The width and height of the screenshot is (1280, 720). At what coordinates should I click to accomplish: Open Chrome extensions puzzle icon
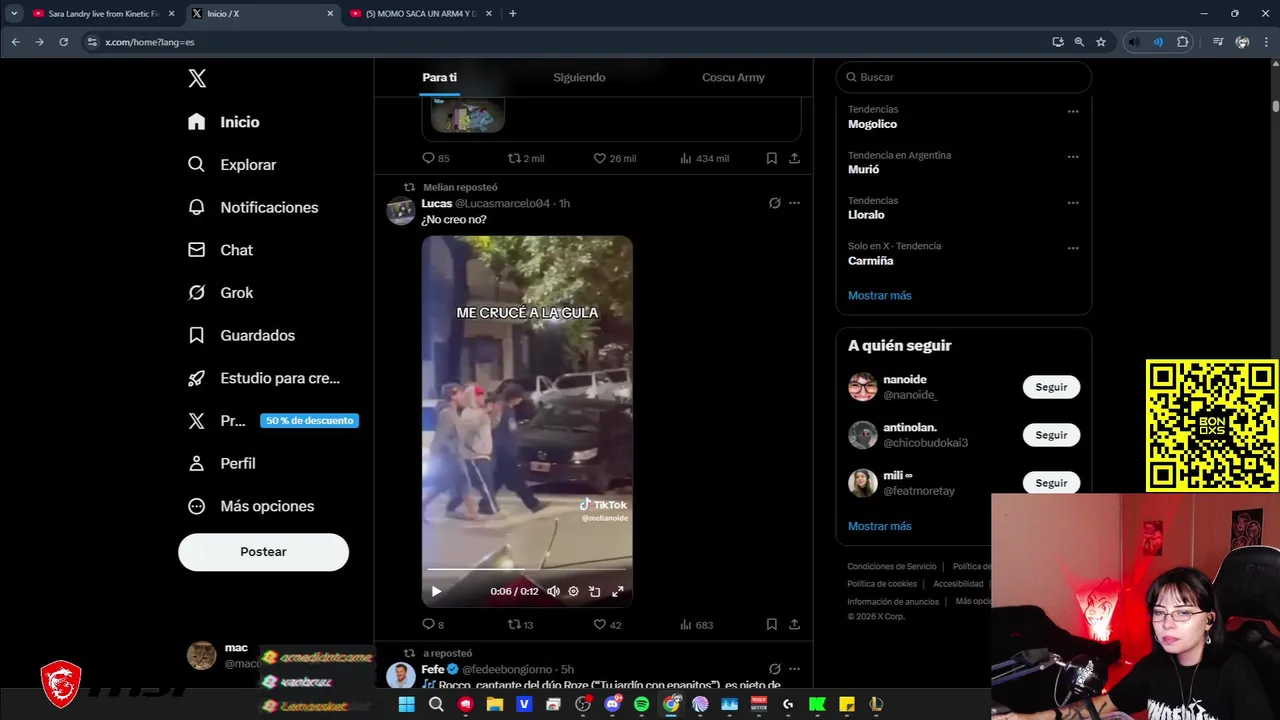pos(1183,42)
